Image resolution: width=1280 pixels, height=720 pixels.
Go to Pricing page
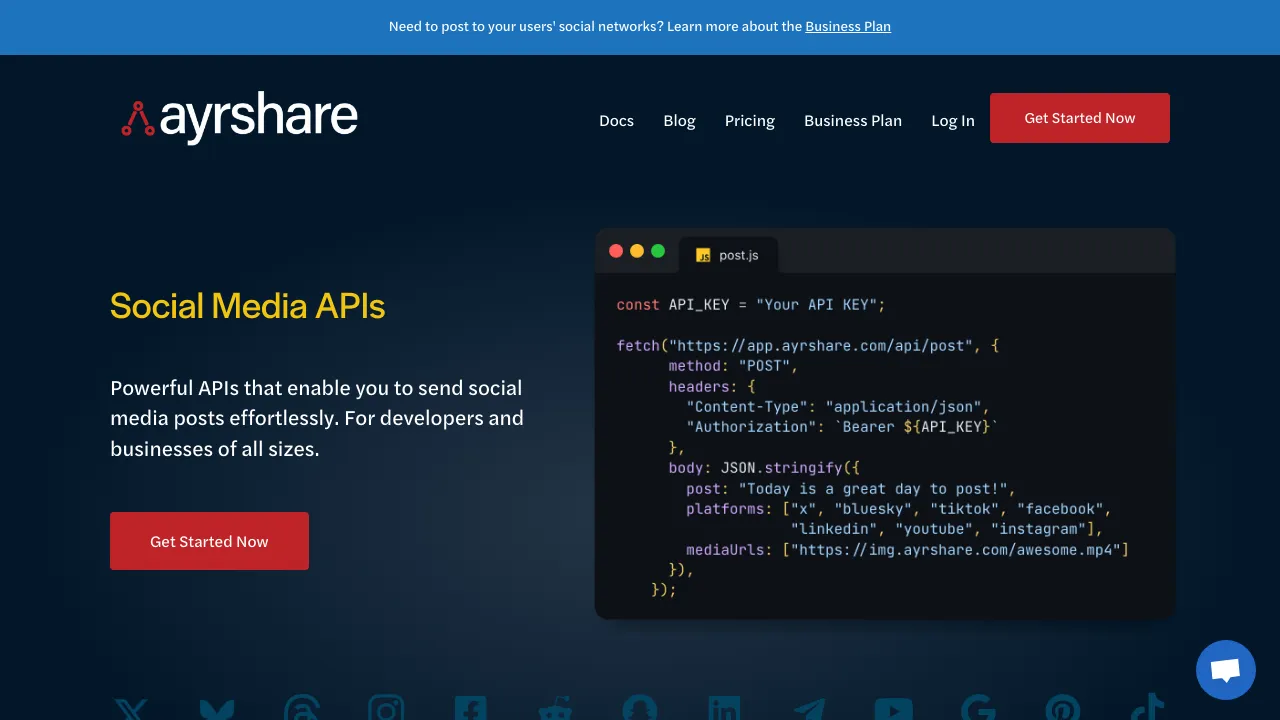pyautogui.click(x=750, y=120)
